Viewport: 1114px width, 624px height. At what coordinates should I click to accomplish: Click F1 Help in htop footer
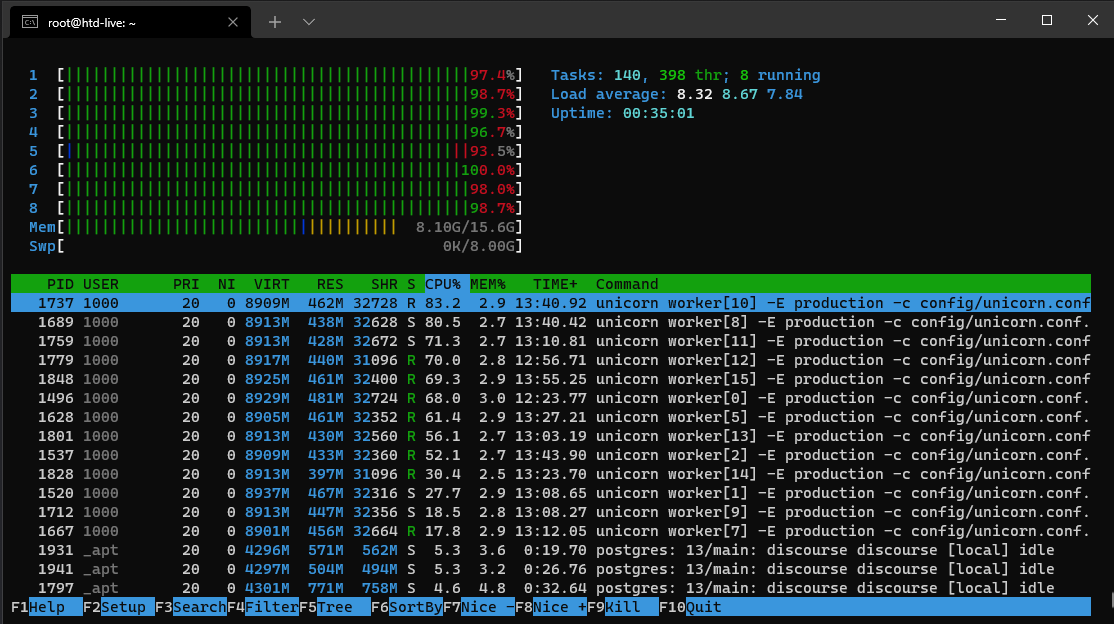click(47, 607)
